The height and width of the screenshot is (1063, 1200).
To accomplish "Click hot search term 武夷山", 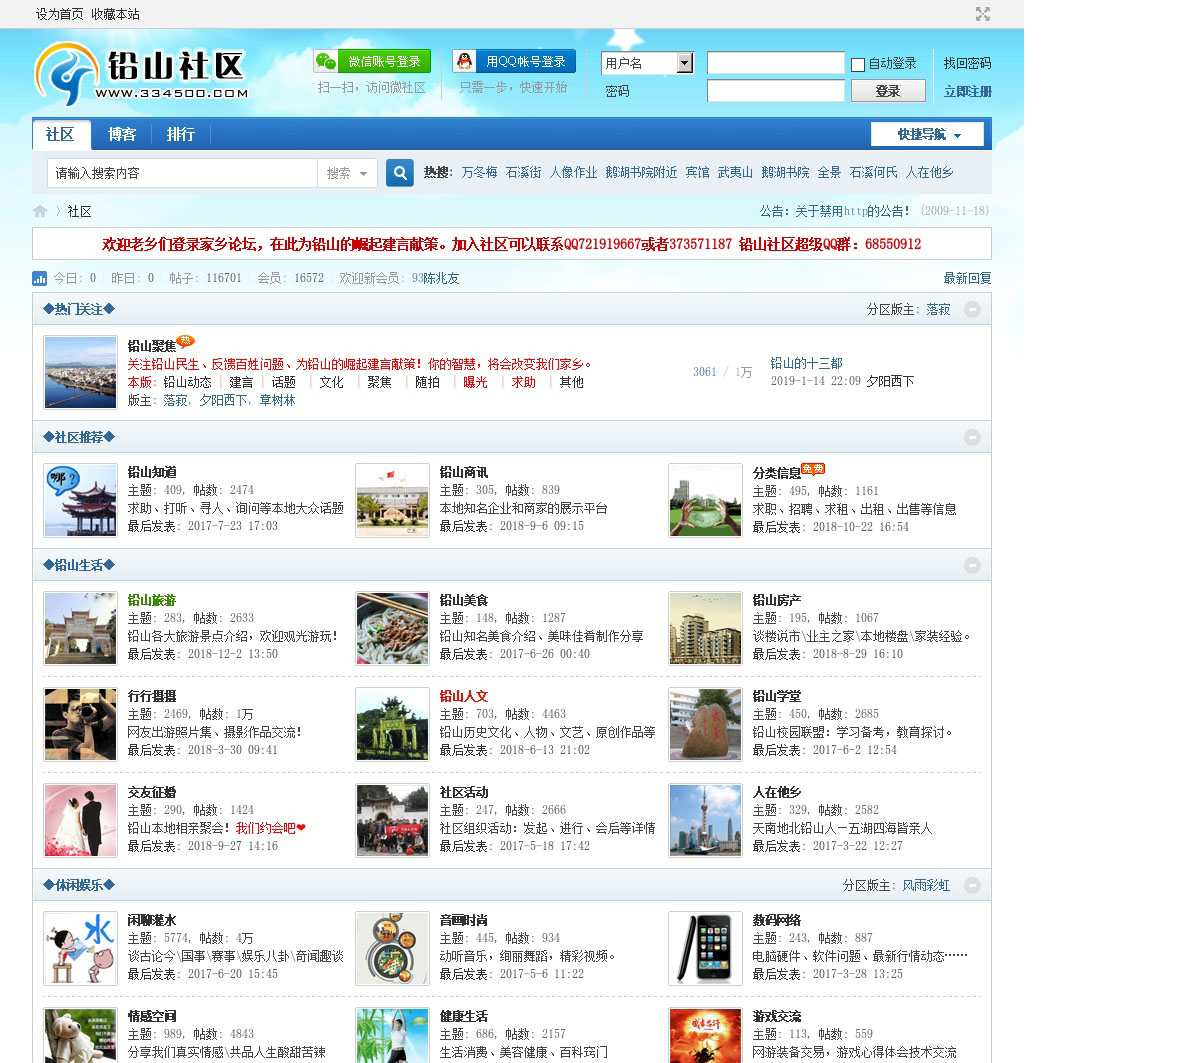I will pos(735,172).
